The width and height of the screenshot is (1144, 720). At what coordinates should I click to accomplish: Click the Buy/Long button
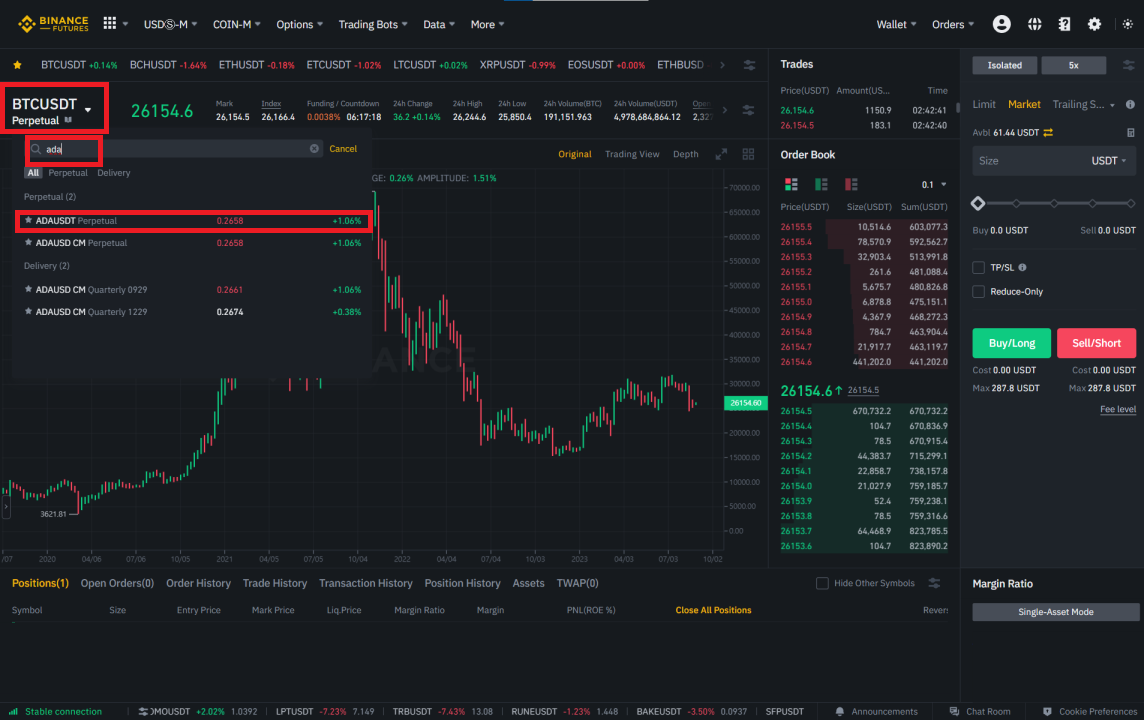tap(1011, 343)
